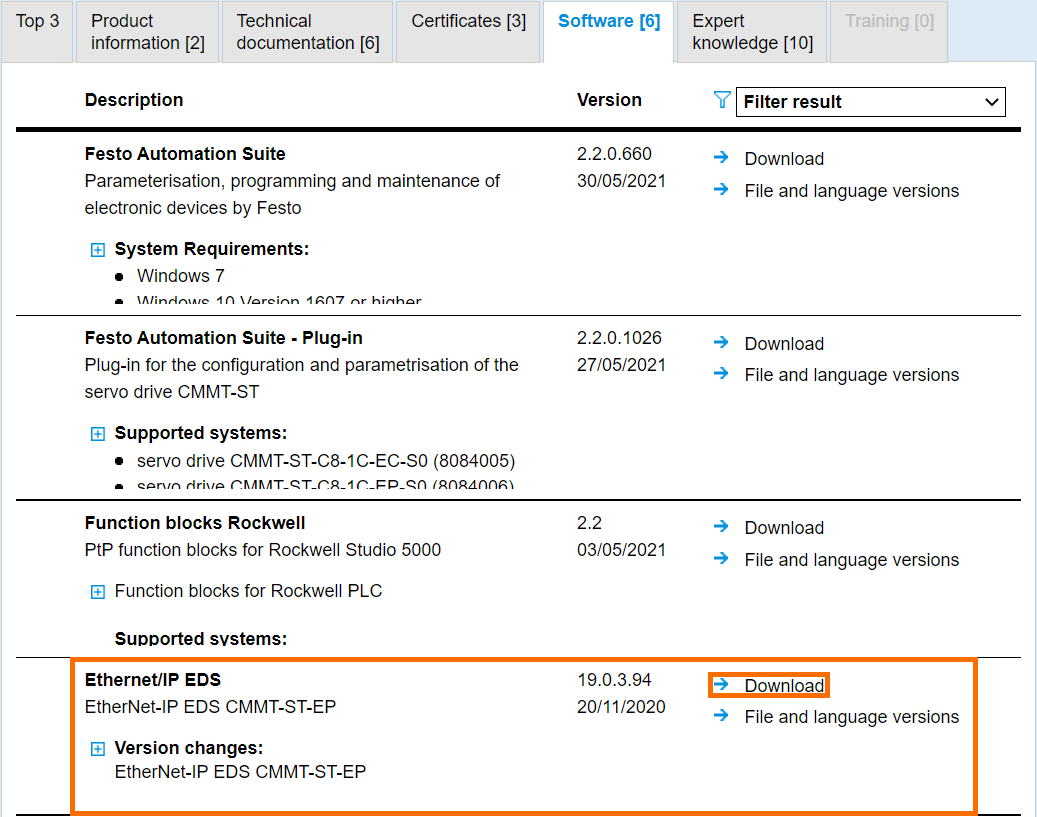Viewport: 1037px width, 817px height.
Task: Click arrow icon for Rockwell file versions
Action: point(721,559)
